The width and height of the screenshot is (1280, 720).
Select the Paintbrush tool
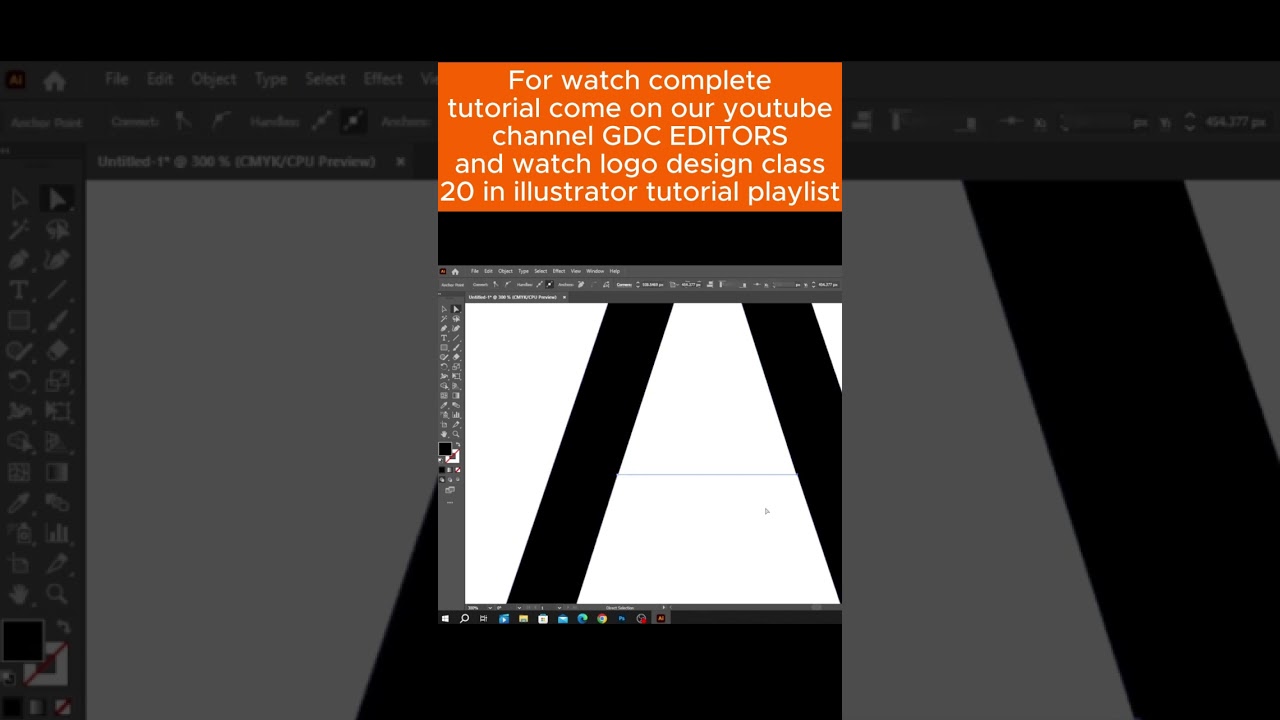pos(456,348)
